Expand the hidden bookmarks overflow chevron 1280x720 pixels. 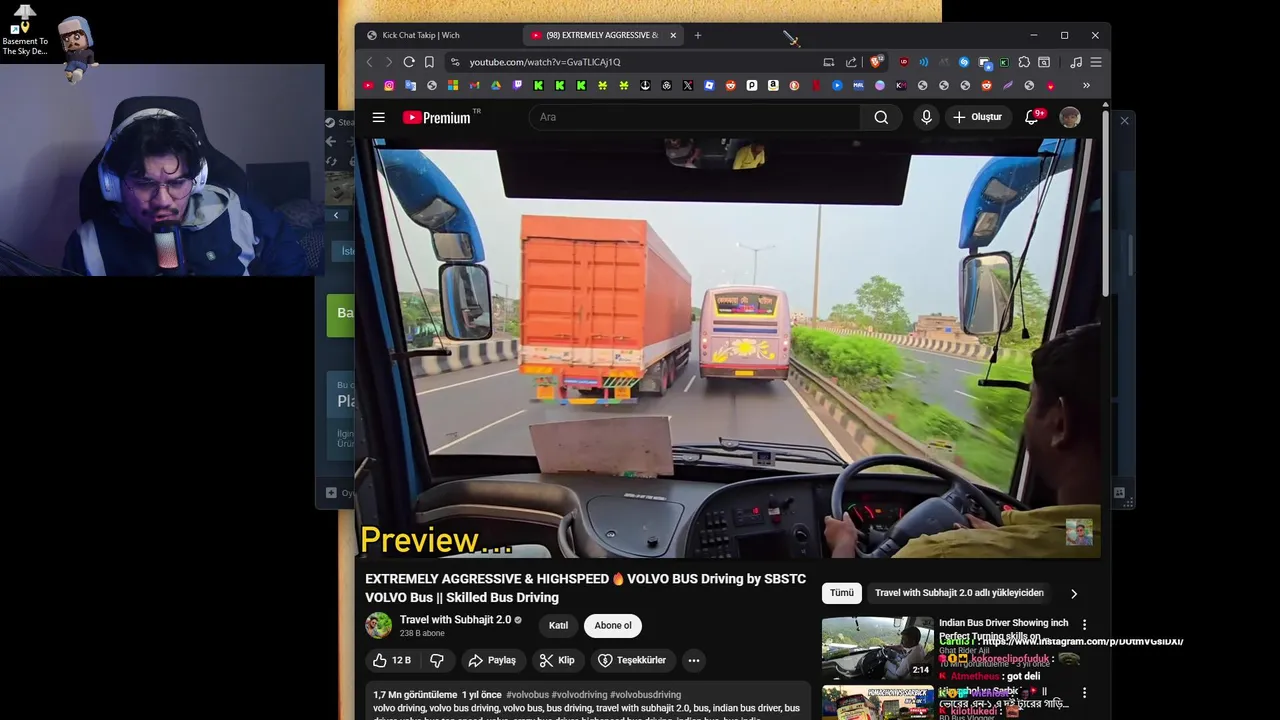tap(1086, 86)
